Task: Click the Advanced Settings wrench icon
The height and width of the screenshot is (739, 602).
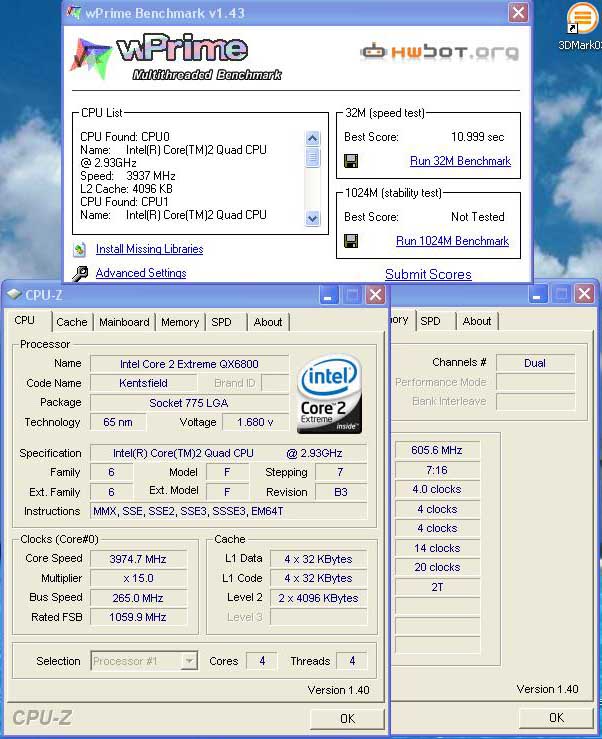Action: 80,273
